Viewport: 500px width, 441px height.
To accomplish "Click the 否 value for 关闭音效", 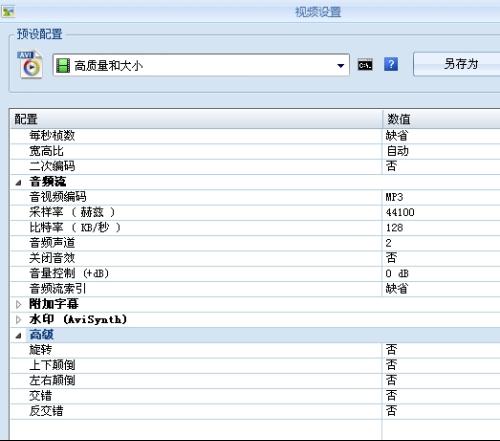I will (391, 258).
